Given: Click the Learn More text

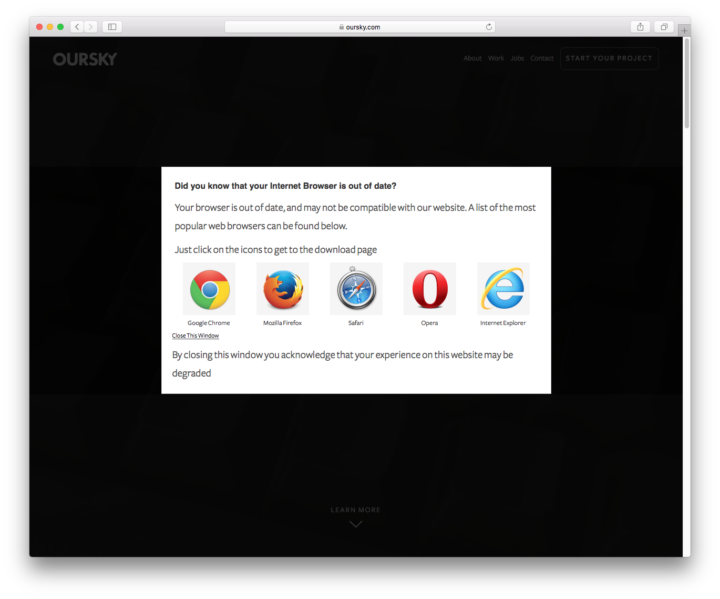Looking at the screenshot, I should click(355, 510).
